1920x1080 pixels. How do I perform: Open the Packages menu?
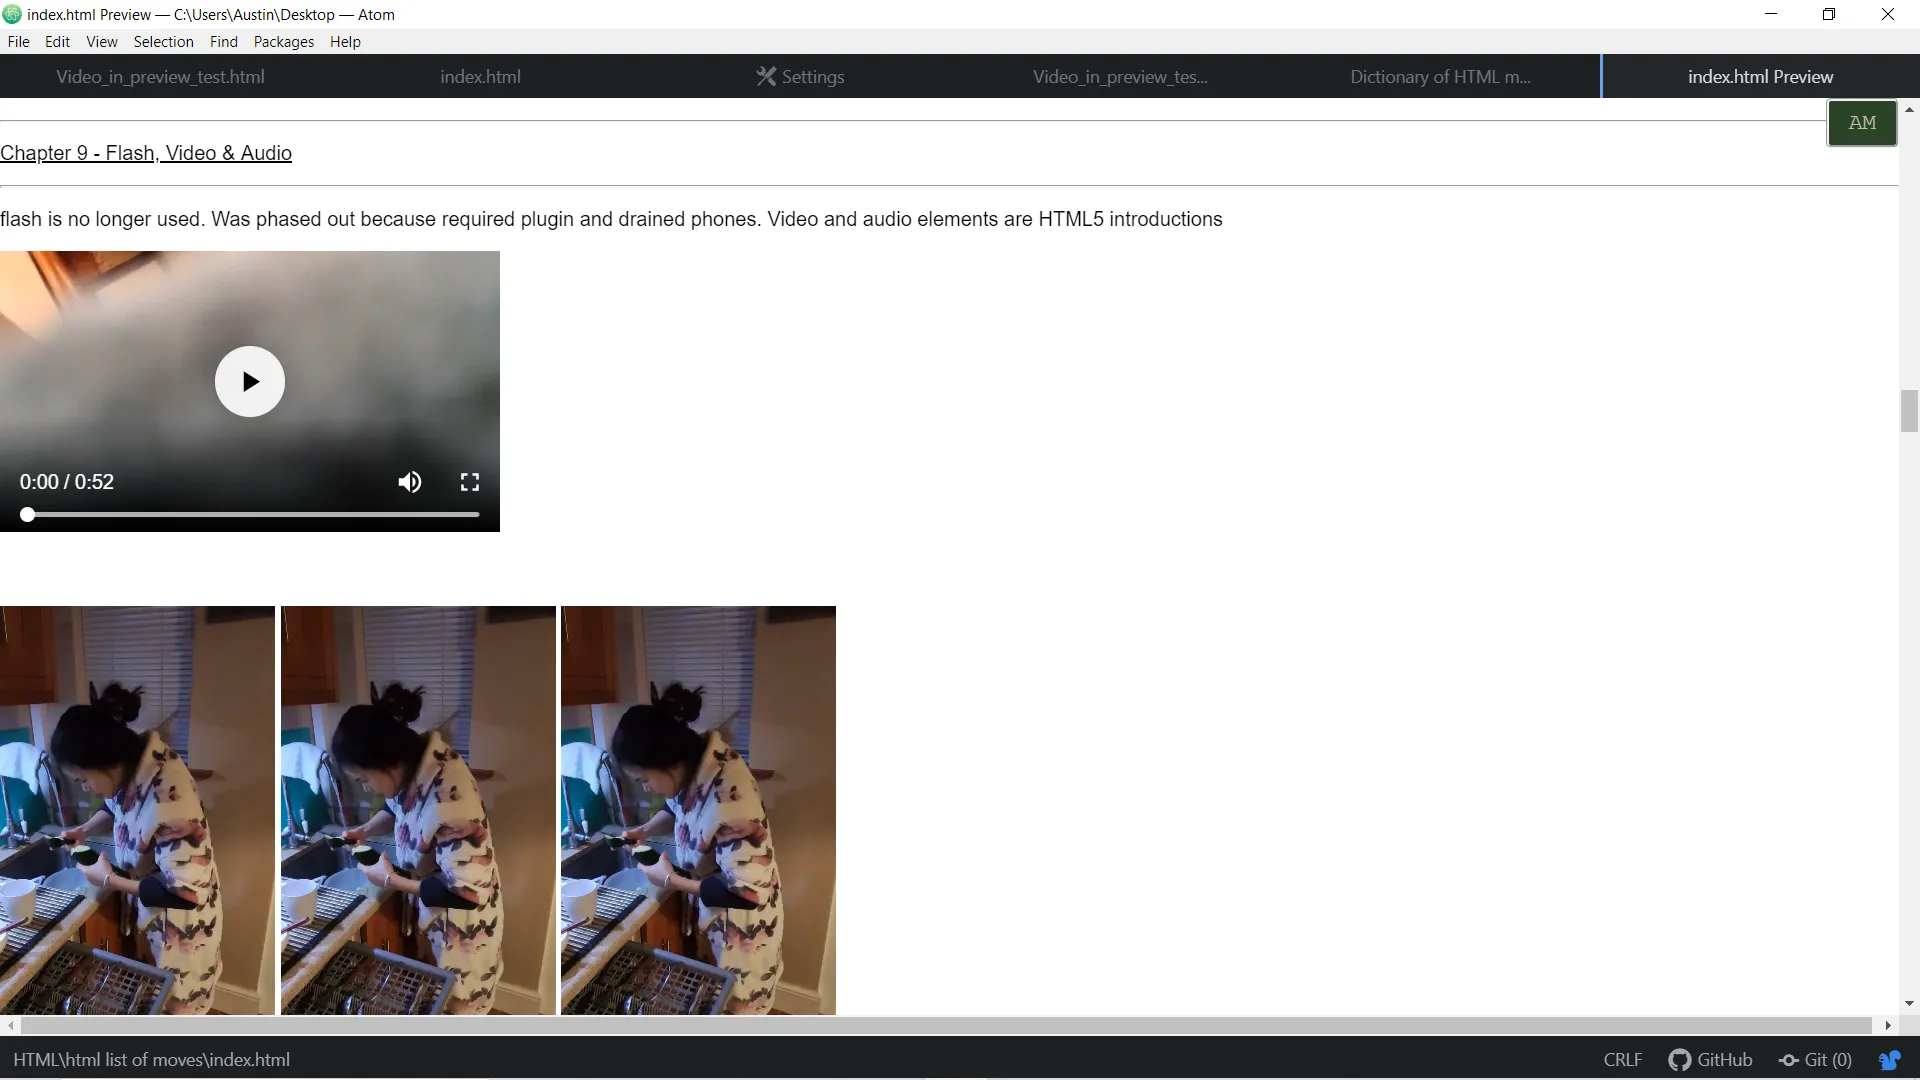click(x=283, y=42)
